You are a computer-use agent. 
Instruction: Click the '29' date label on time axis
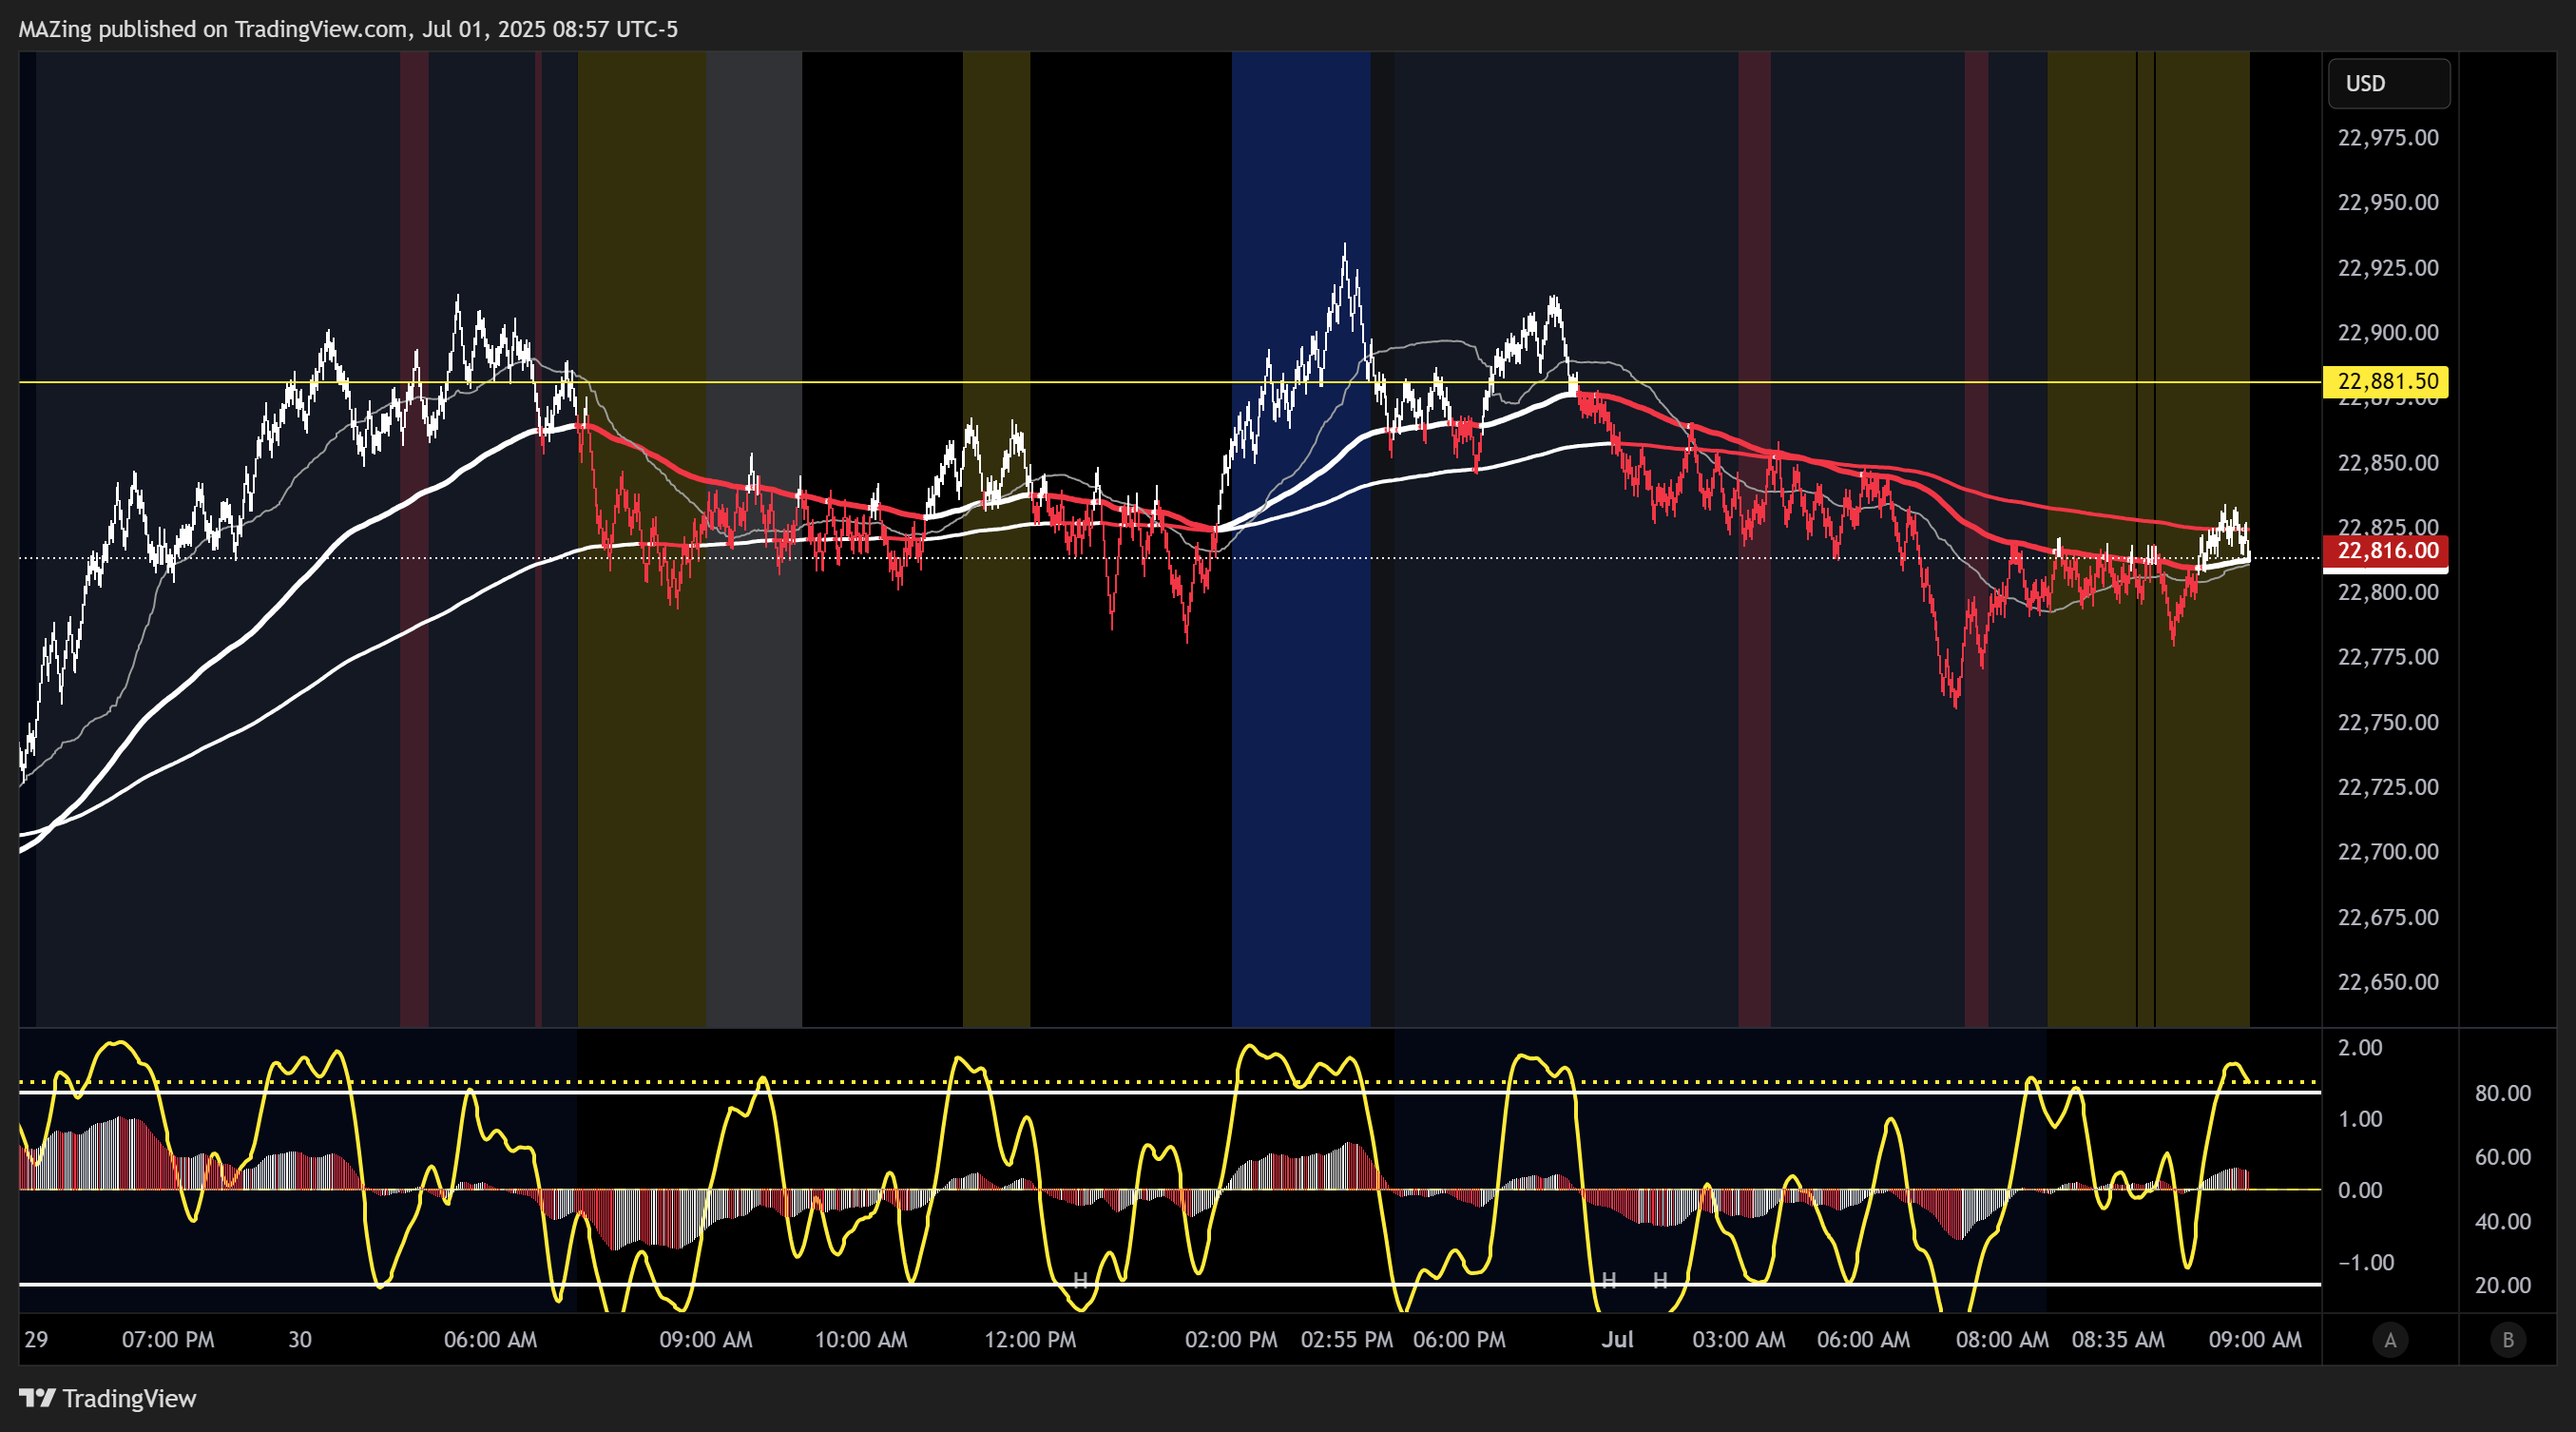pos(36,1340)
